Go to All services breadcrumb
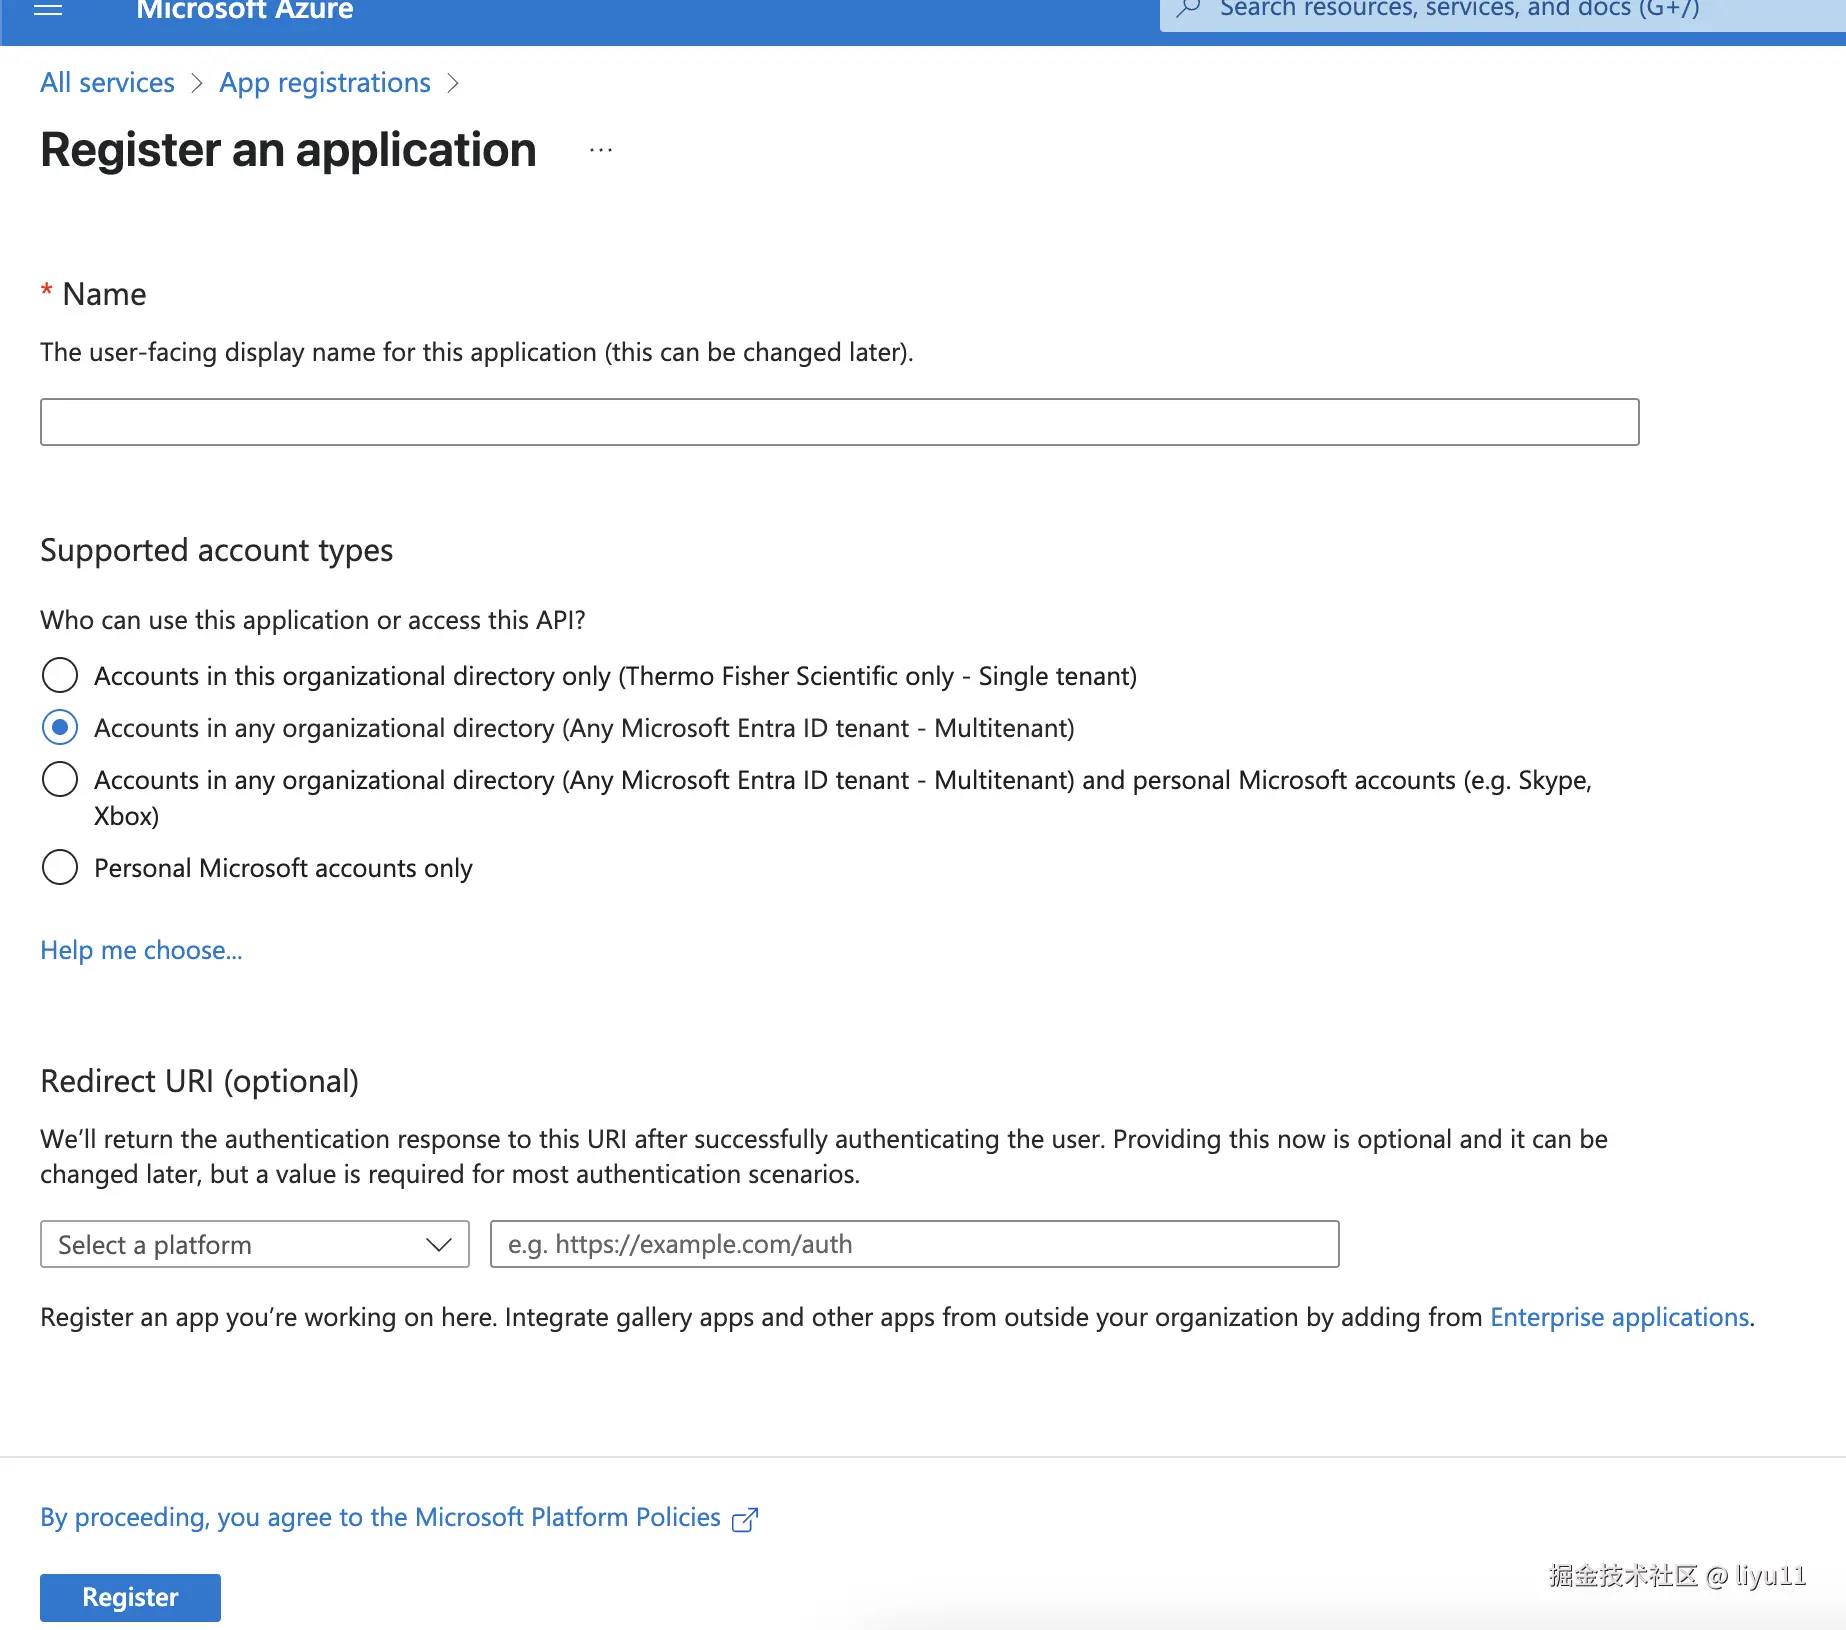 tap(107, 83)
